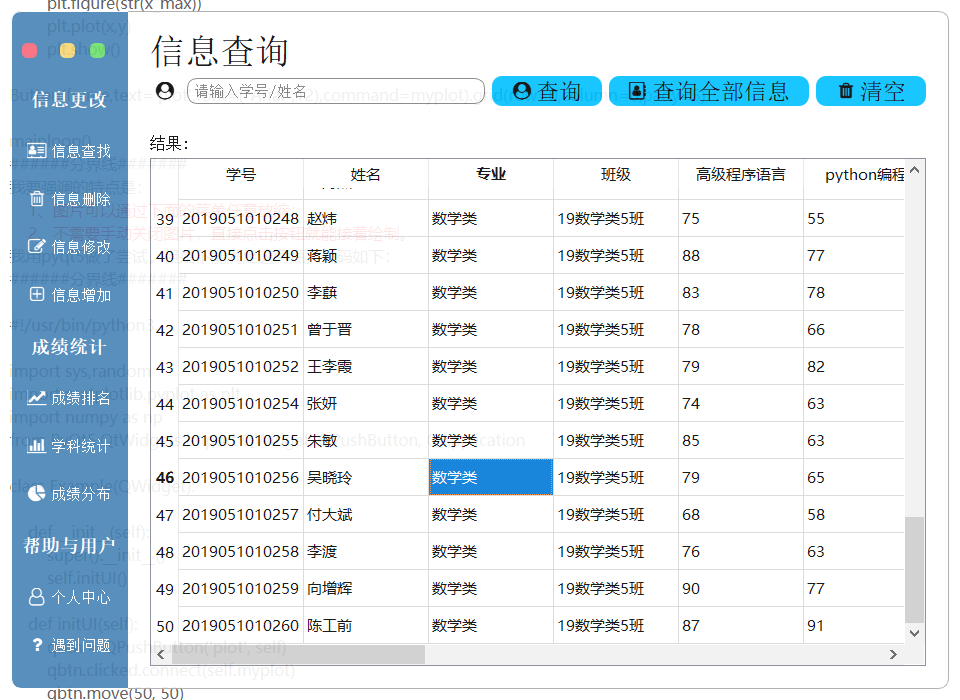This screenshot has height=700, width=960.
Task: Click the 专业 column header
Action: (x=491, y=175)
